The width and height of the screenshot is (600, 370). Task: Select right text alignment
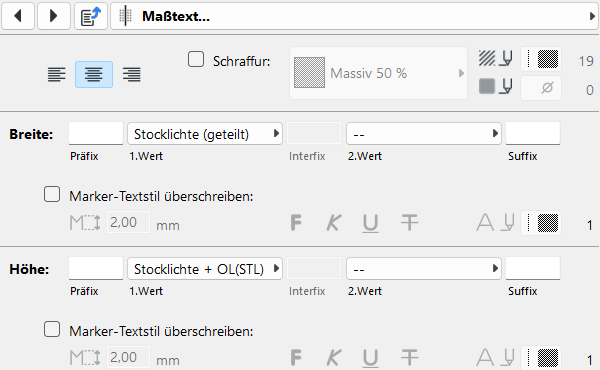(x=132, y=75)
